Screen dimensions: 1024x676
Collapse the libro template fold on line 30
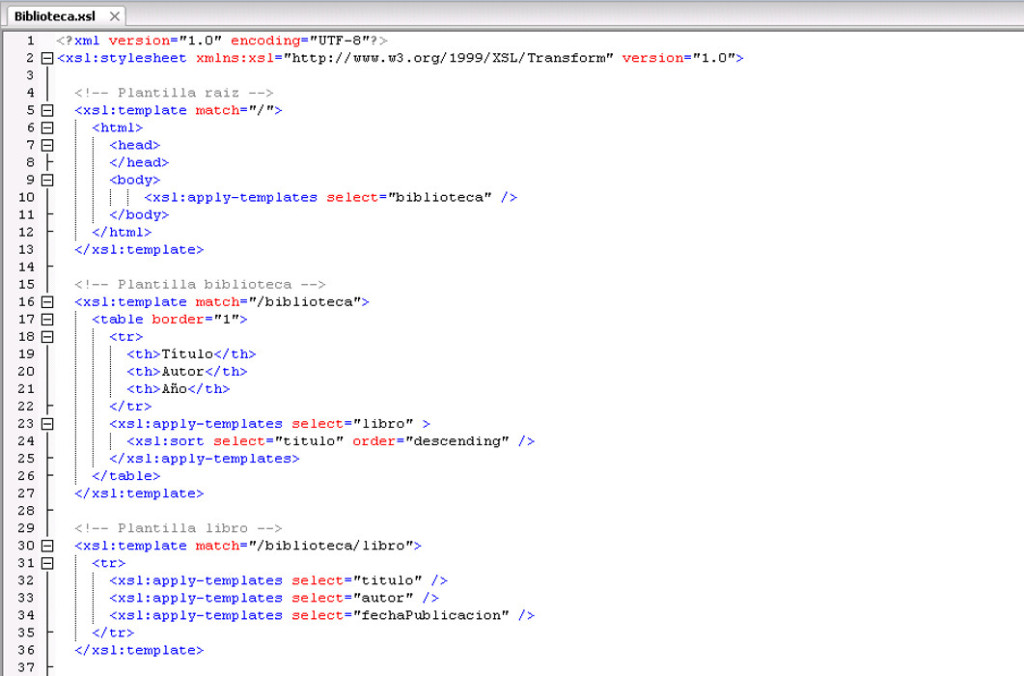[x=47, y=546]
